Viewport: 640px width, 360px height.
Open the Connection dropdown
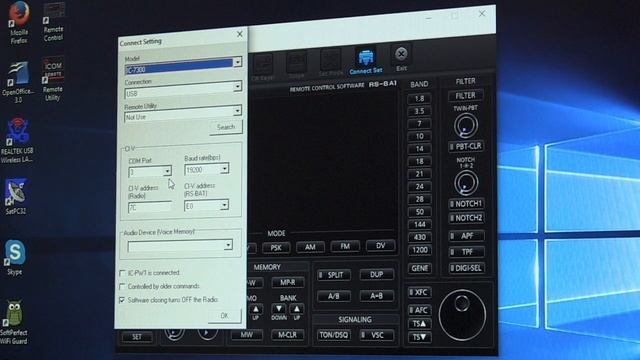237,87
